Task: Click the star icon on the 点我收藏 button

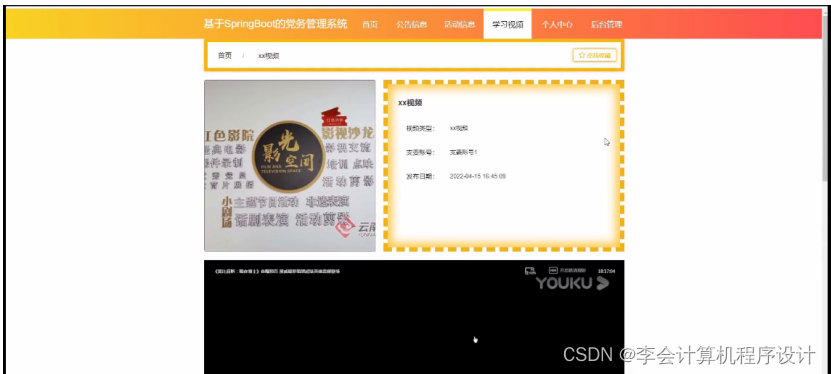Action: (x=581, y=55)
